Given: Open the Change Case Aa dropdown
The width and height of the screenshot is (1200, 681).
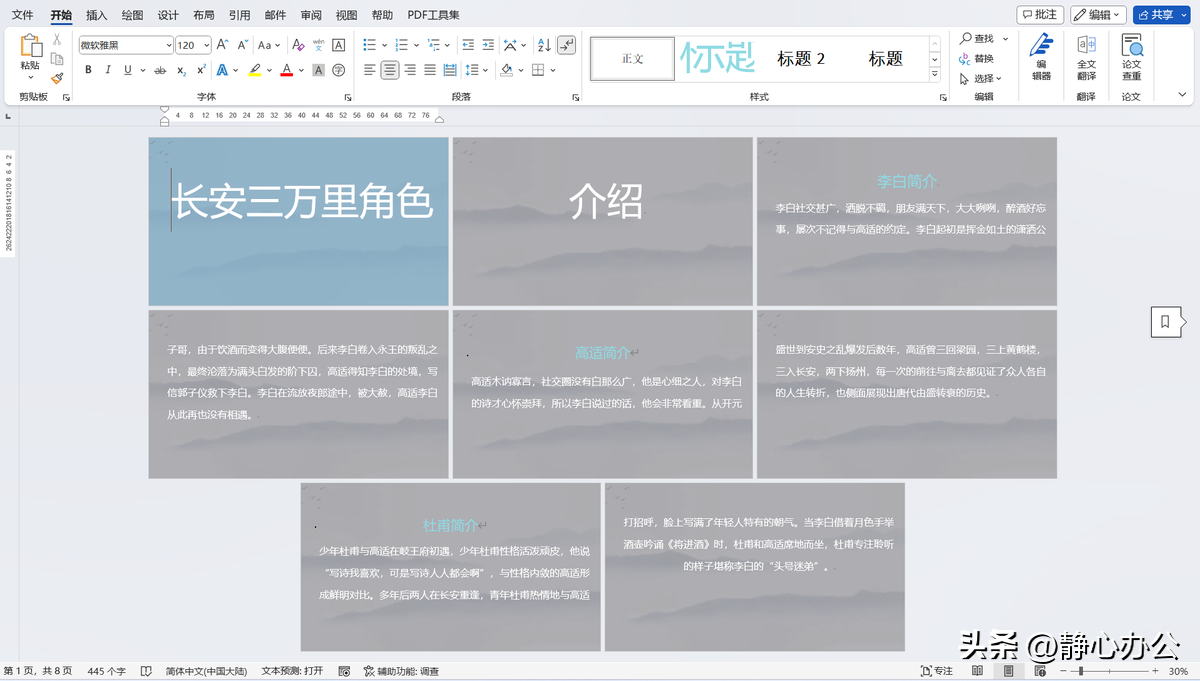Looking at the screenshot, I should point(269,45).
